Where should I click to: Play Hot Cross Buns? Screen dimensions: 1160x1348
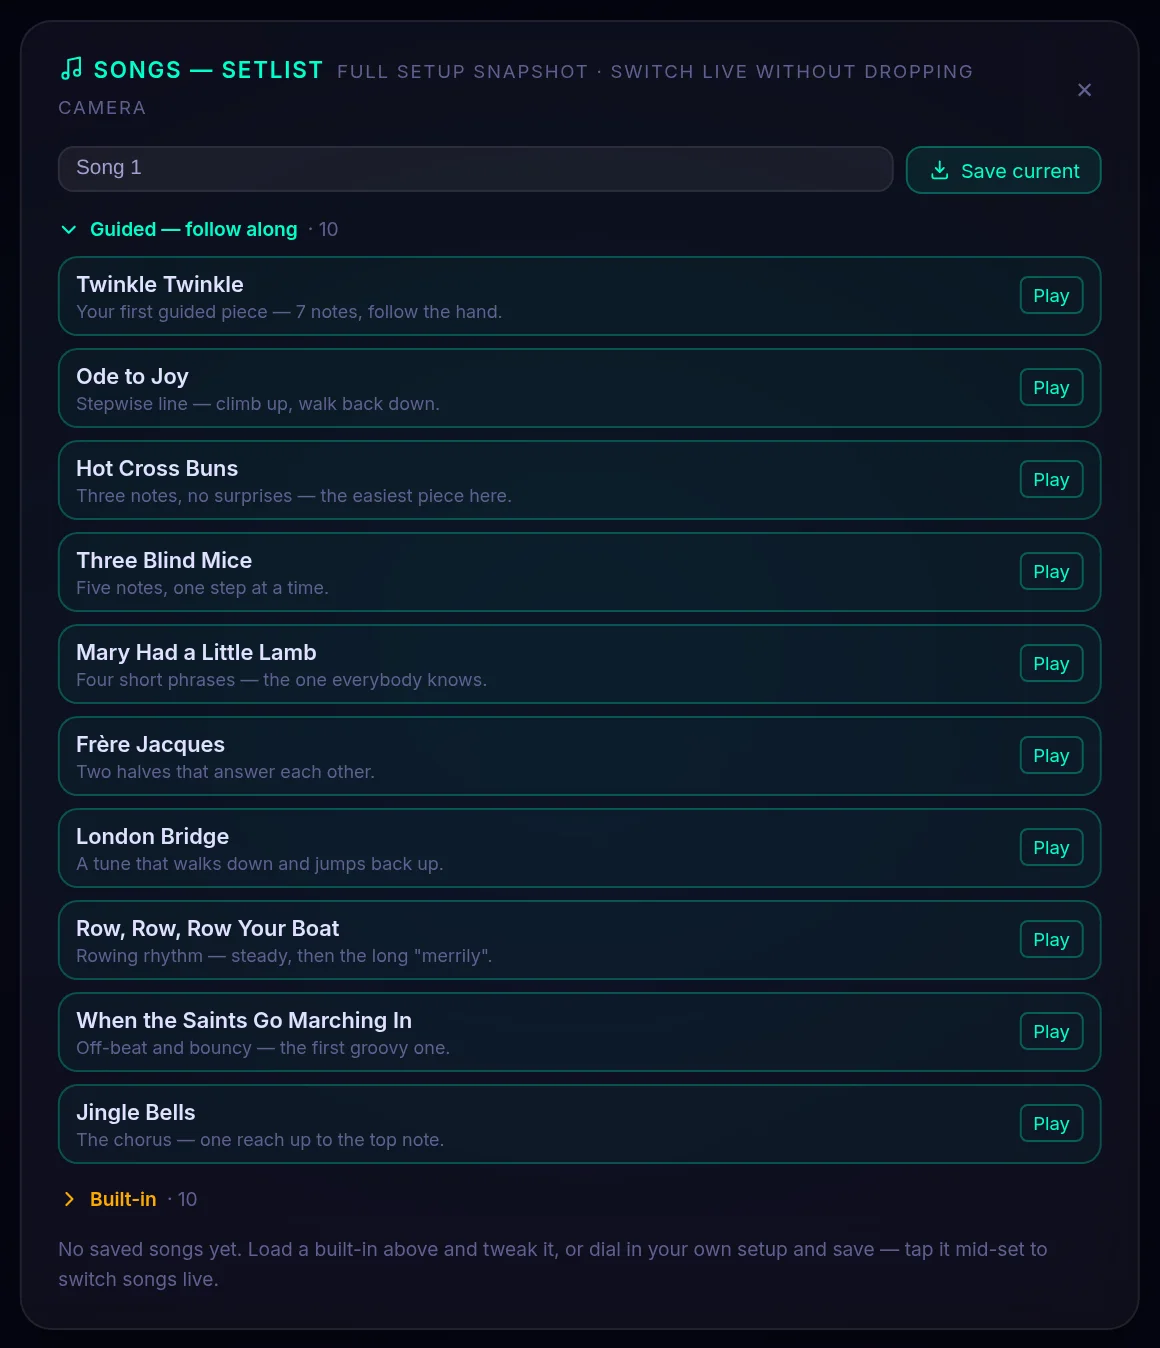coord(1051,480)
